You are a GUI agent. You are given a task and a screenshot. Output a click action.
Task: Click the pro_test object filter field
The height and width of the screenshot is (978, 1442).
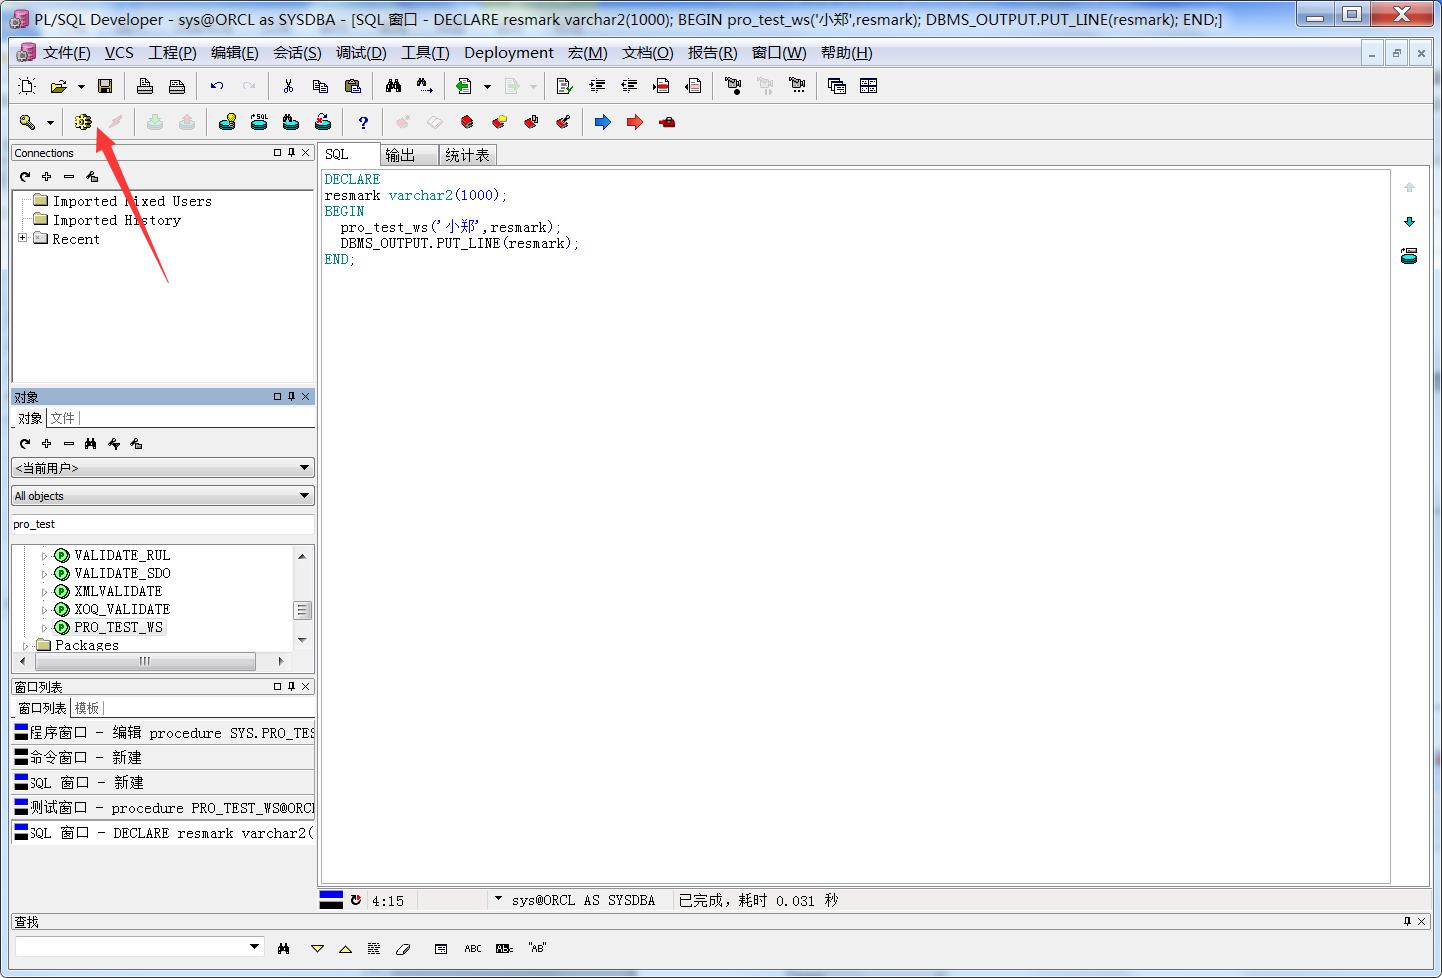coord(163,524)
